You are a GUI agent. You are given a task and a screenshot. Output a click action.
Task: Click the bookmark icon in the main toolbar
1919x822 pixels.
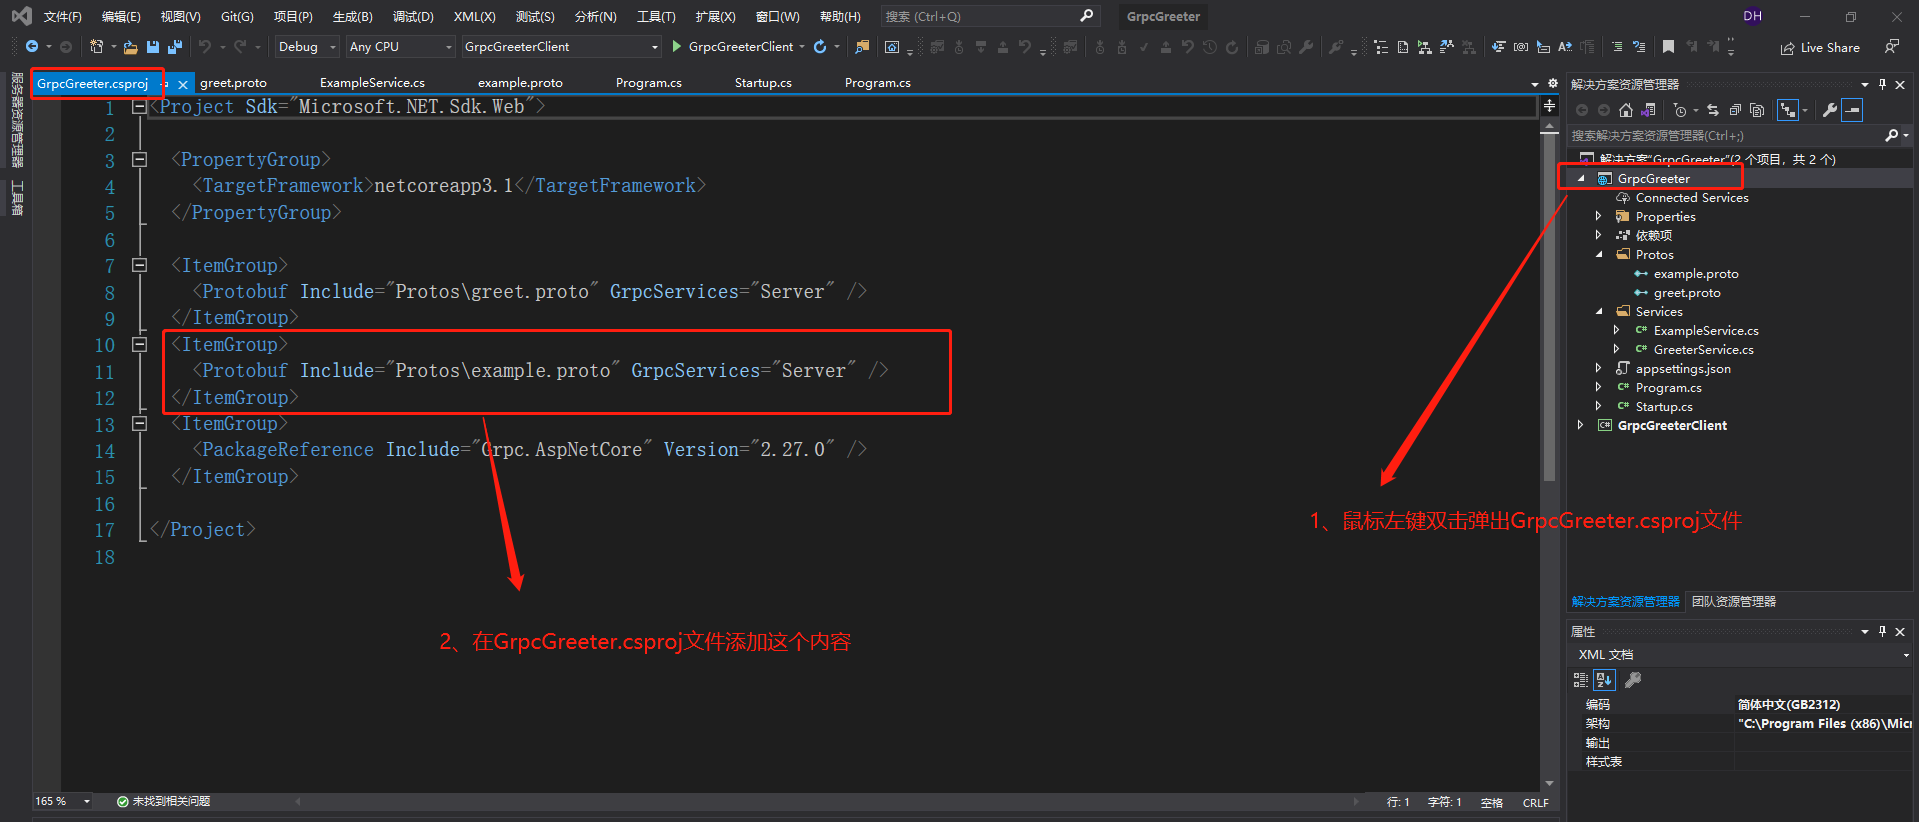pyautogui.click(x=1668, y=47)
